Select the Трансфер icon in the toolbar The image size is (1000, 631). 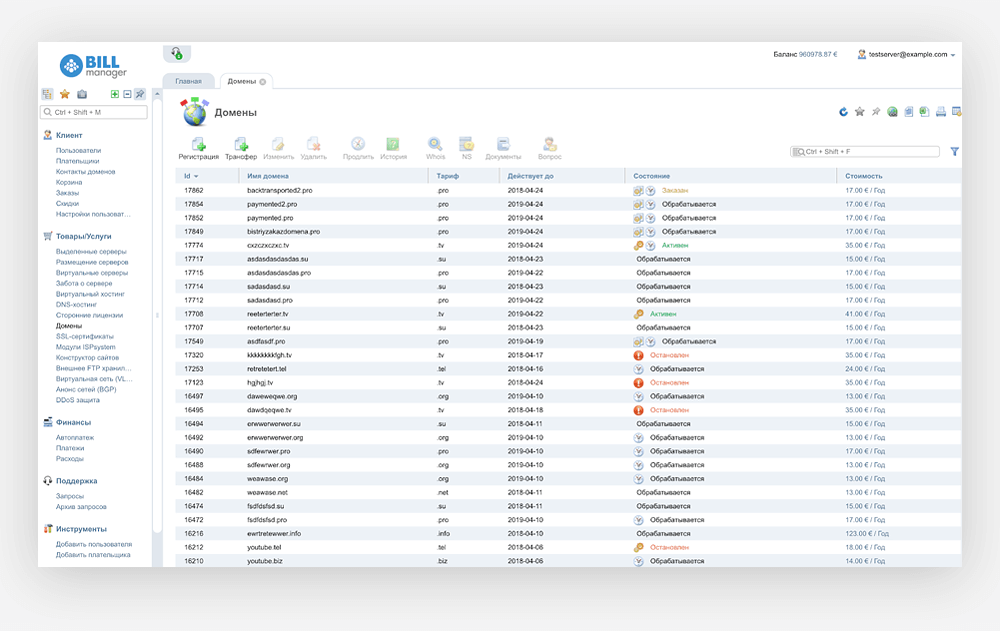240,145
